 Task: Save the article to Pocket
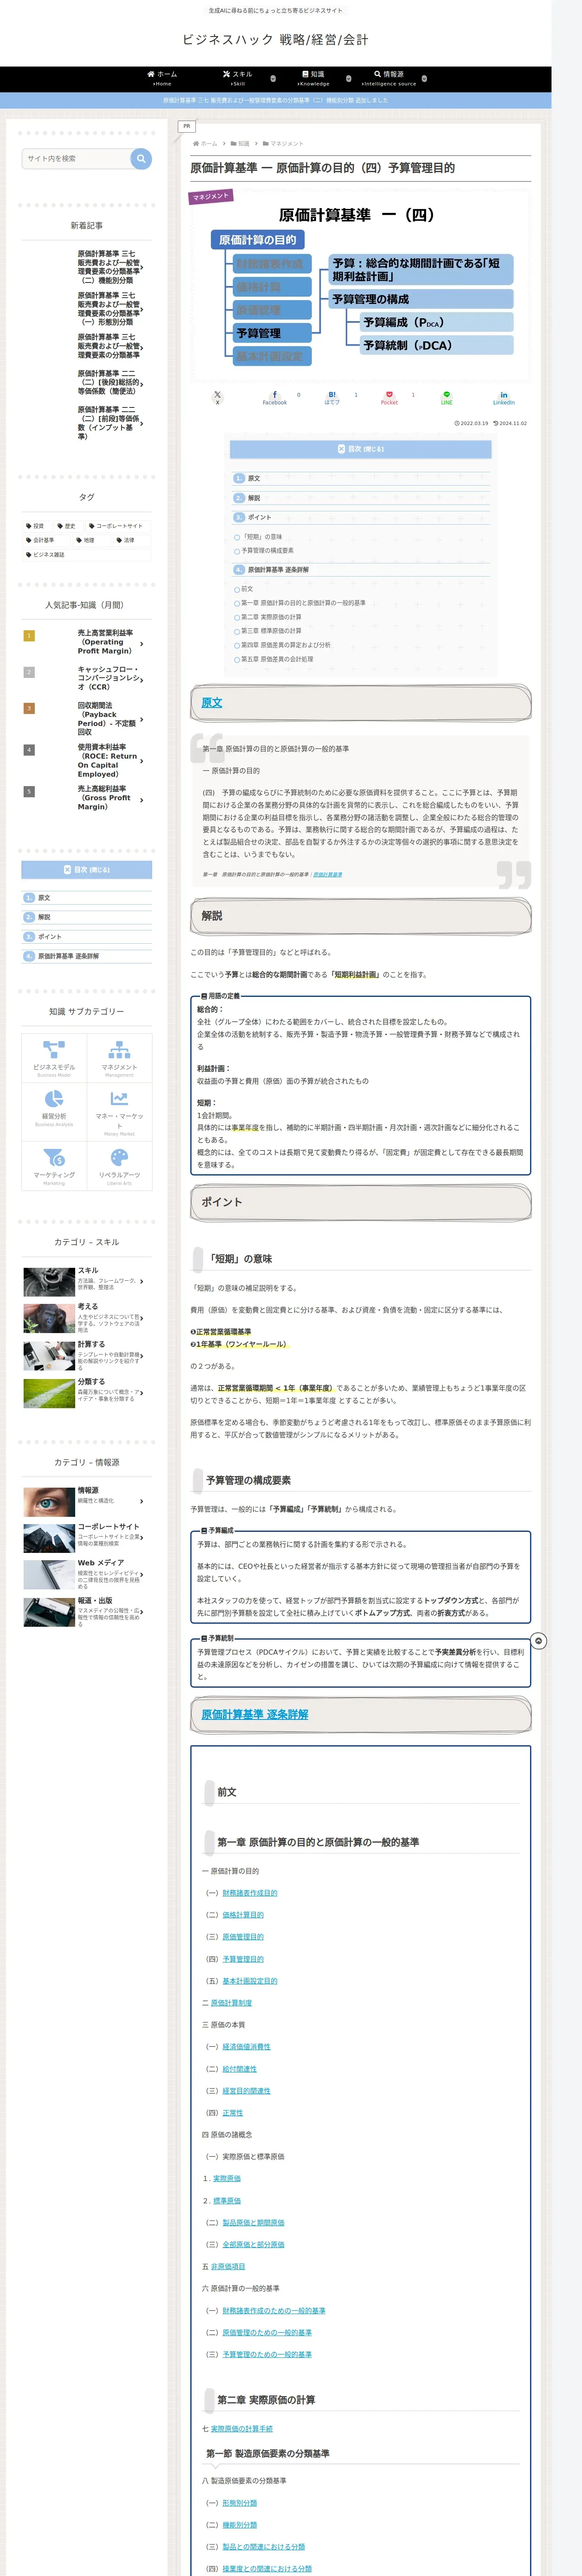389,398
